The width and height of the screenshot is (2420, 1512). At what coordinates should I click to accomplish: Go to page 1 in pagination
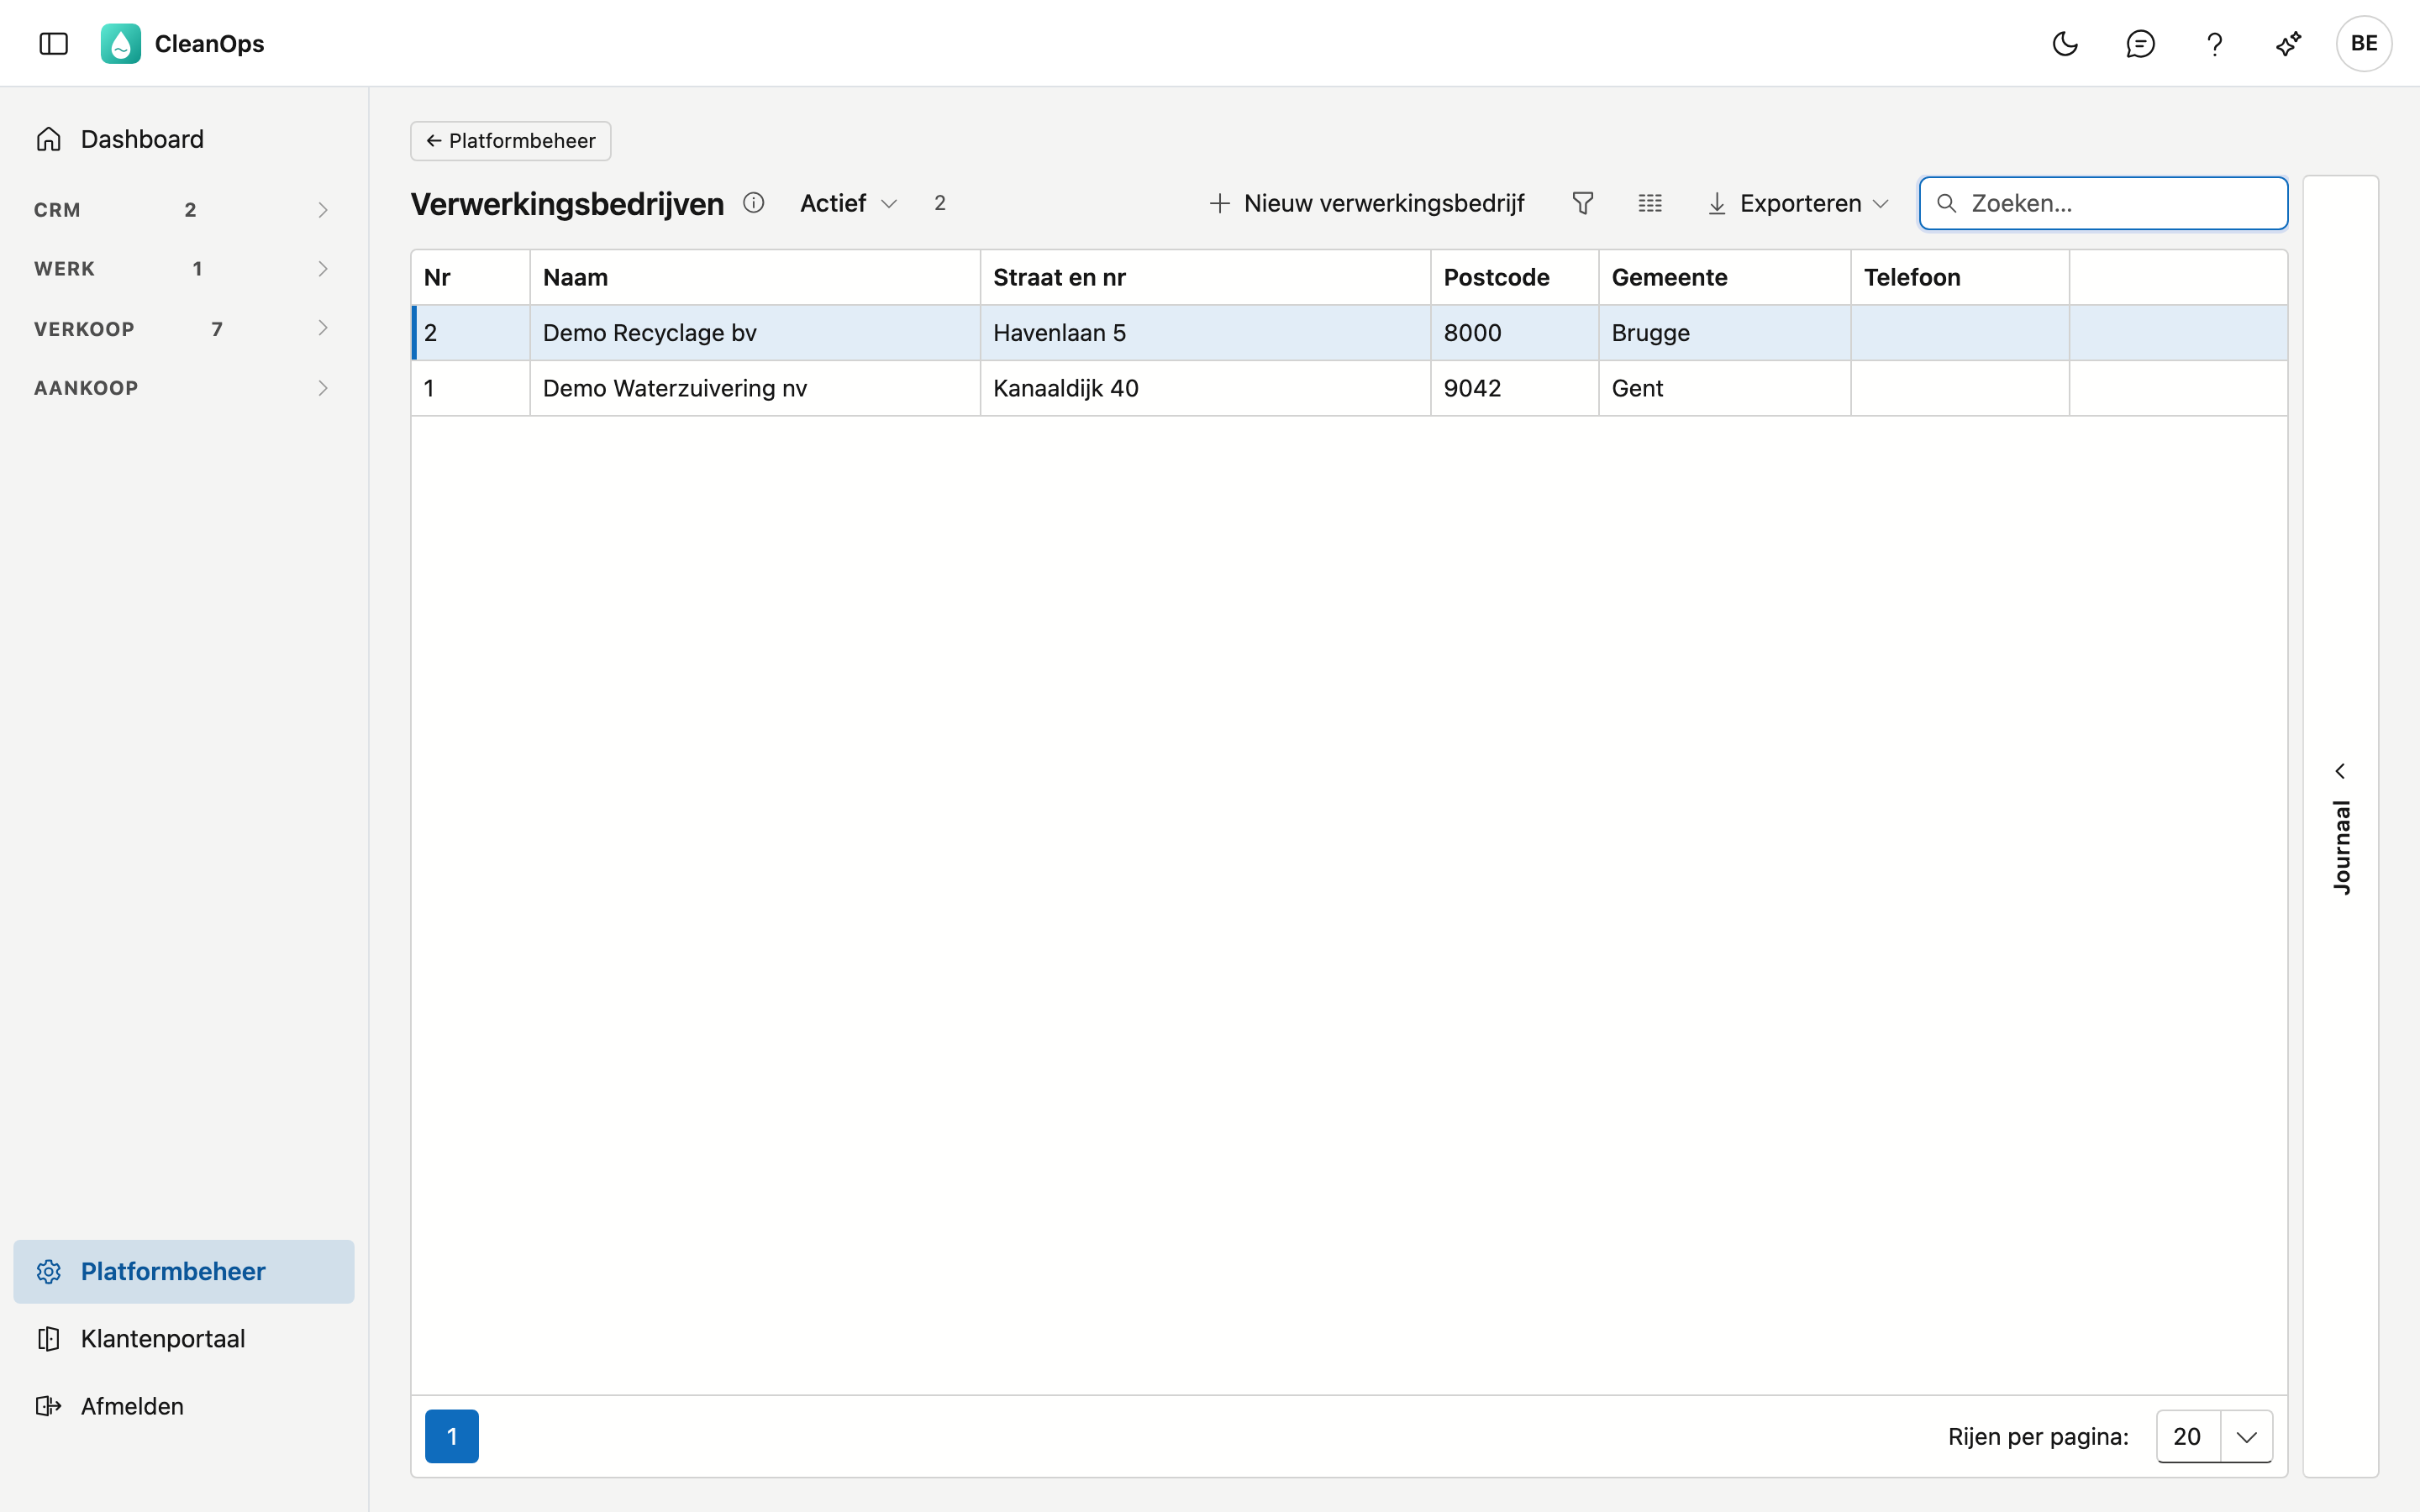tap(451, 1436)
